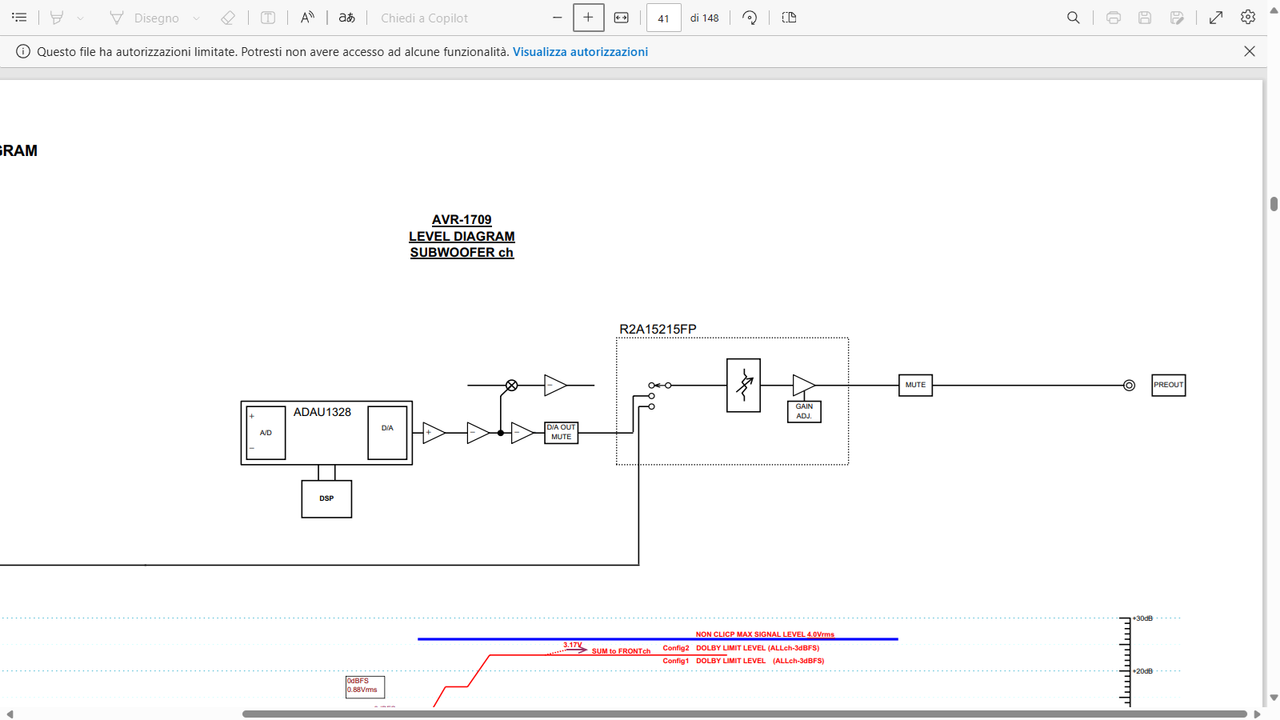Save a copy with Save As
The width and height of the screenshot is (1280, 720).
(1177, 18)
